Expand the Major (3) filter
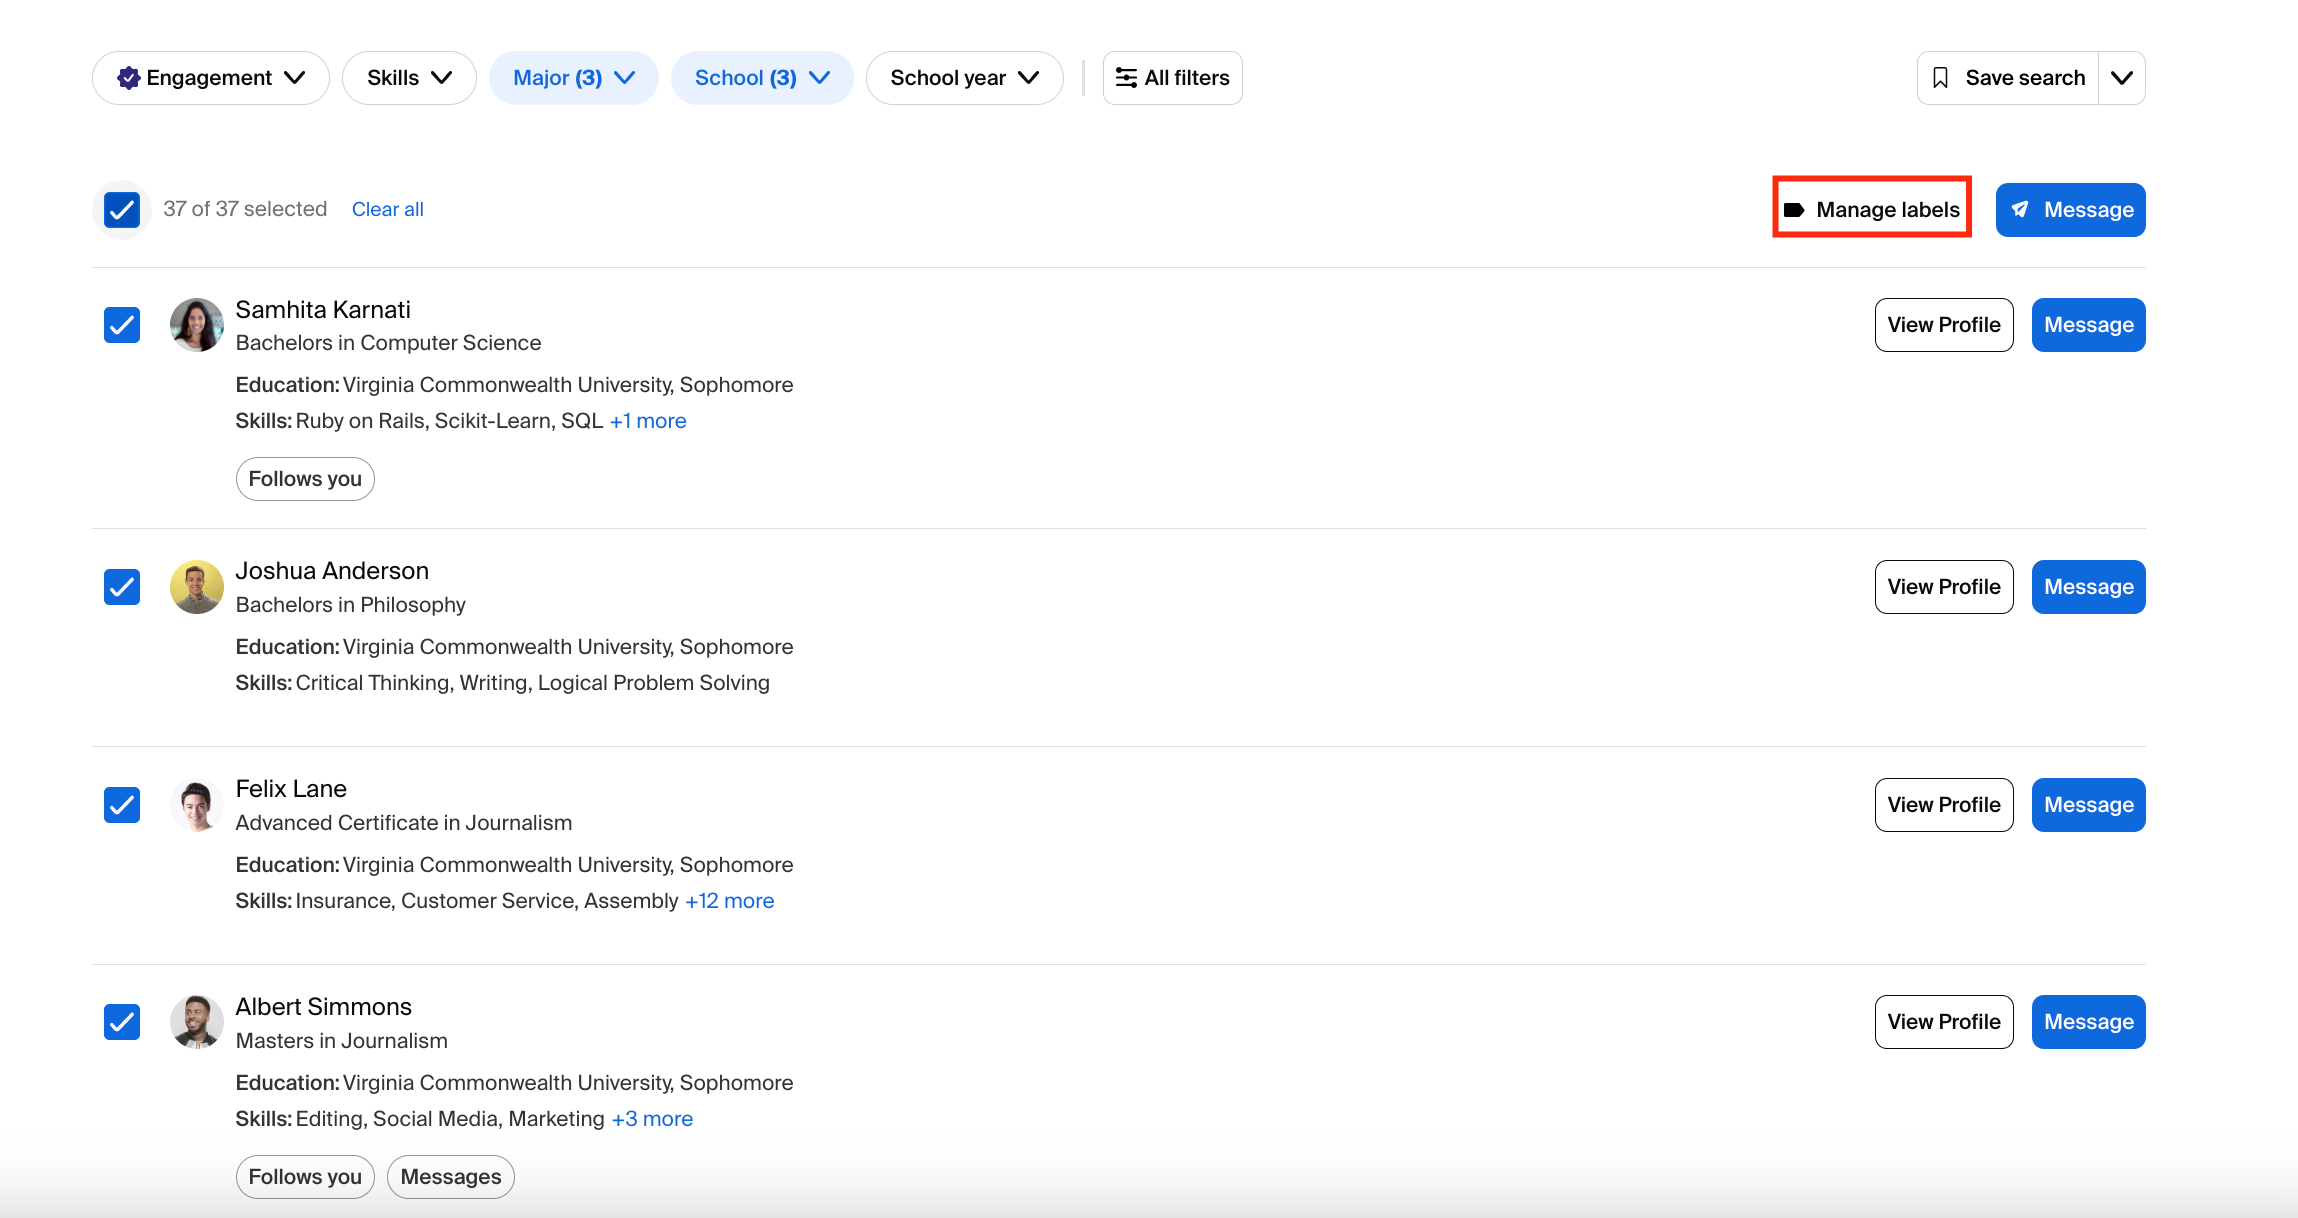 click(x=574, y=77)
